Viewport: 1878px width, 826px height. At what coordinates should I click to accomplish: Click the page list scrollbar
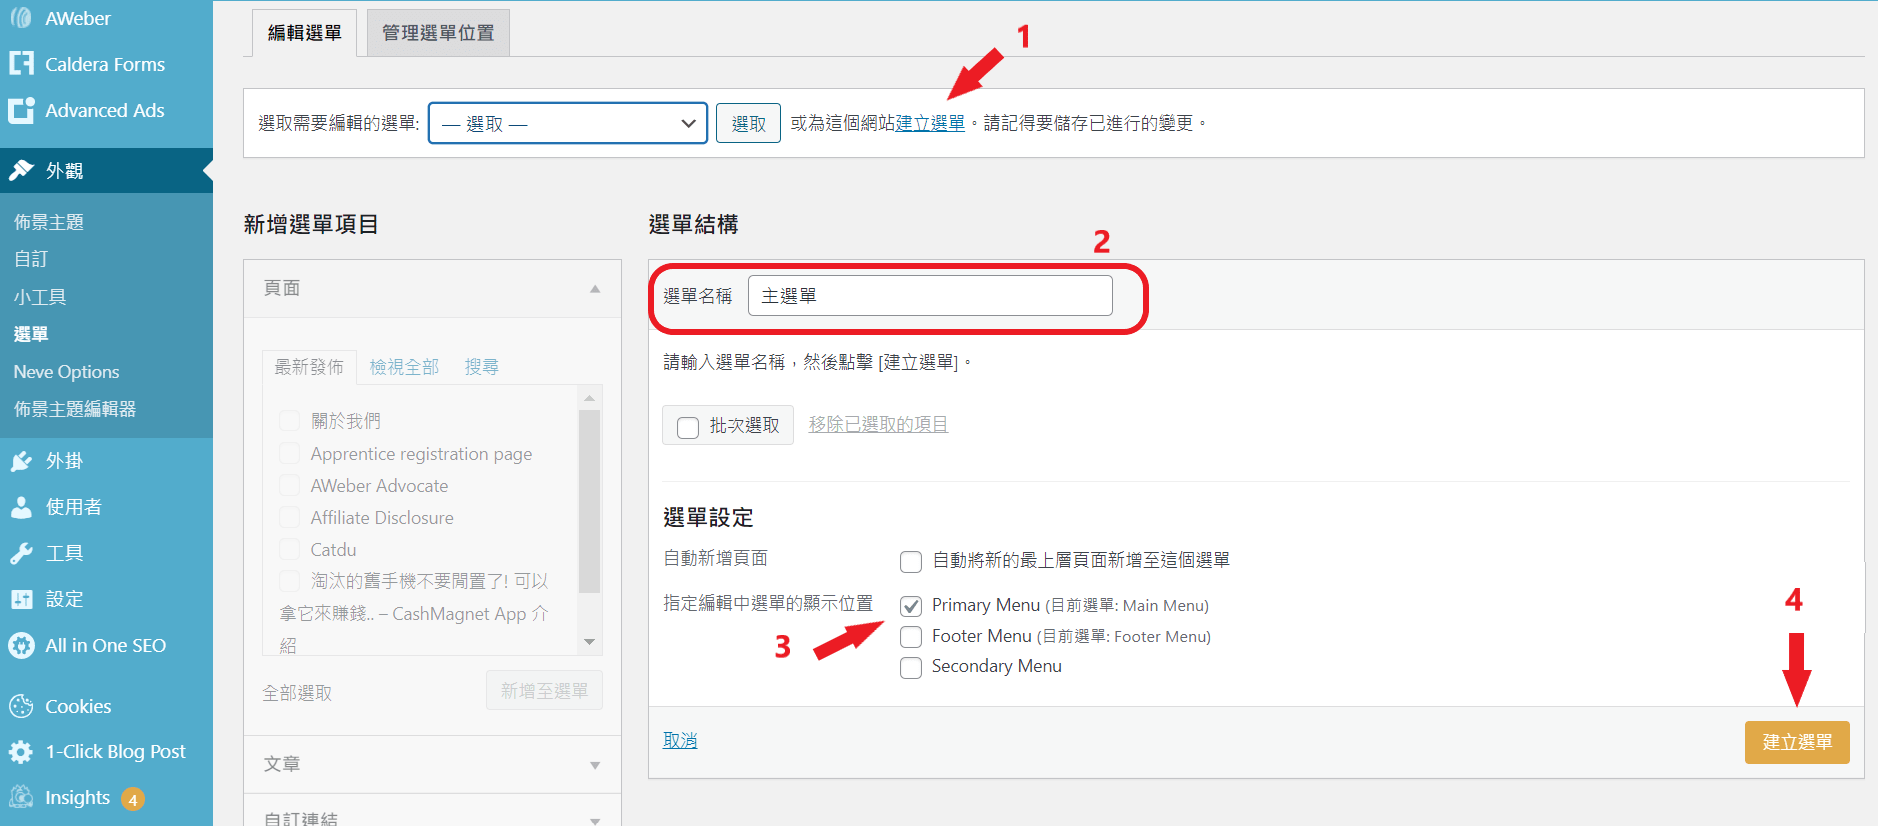pyautogui.click(x=589, y=501)
